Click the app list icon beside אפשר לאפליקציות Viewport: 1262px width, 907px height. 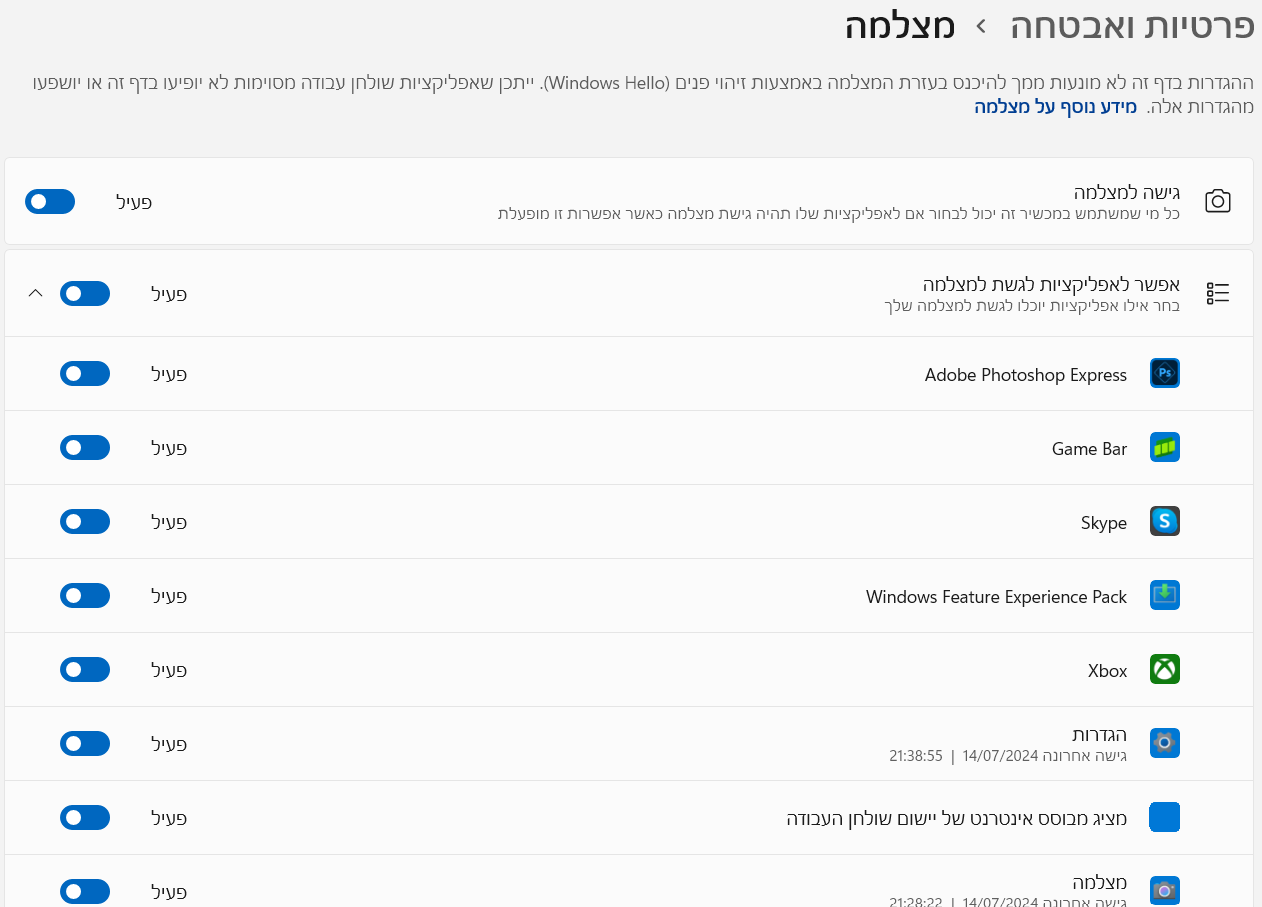click(1217, 293)
